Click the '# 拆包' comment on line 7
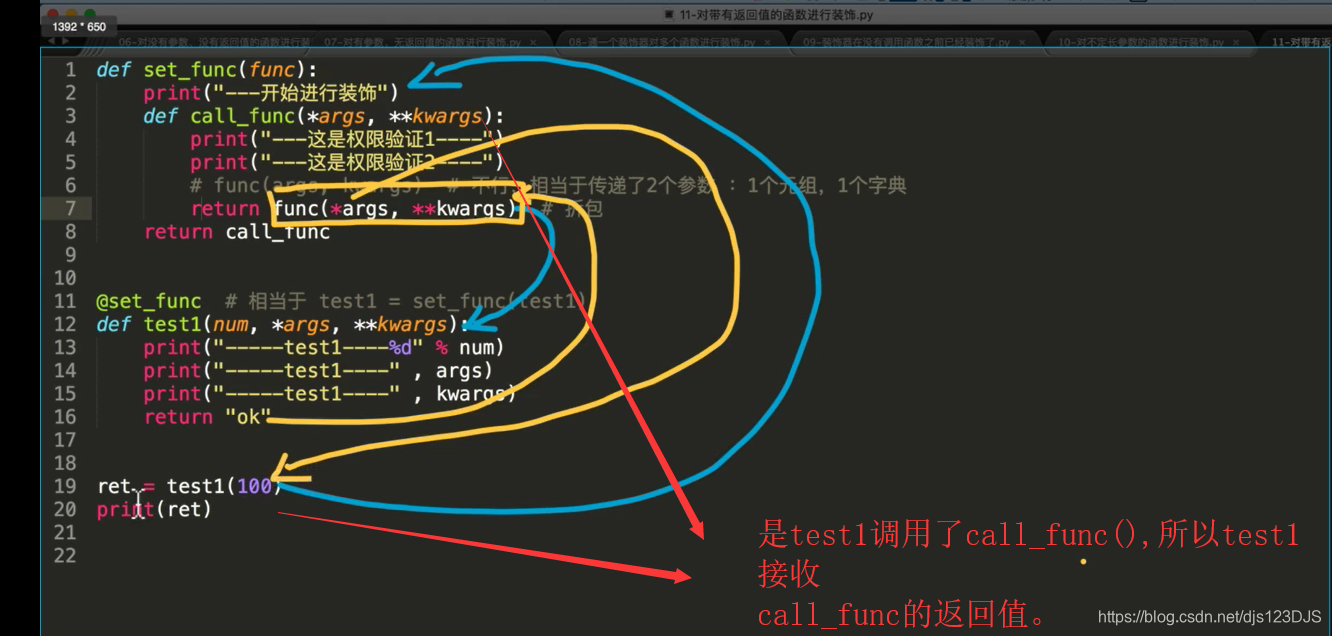 (572, 208)
